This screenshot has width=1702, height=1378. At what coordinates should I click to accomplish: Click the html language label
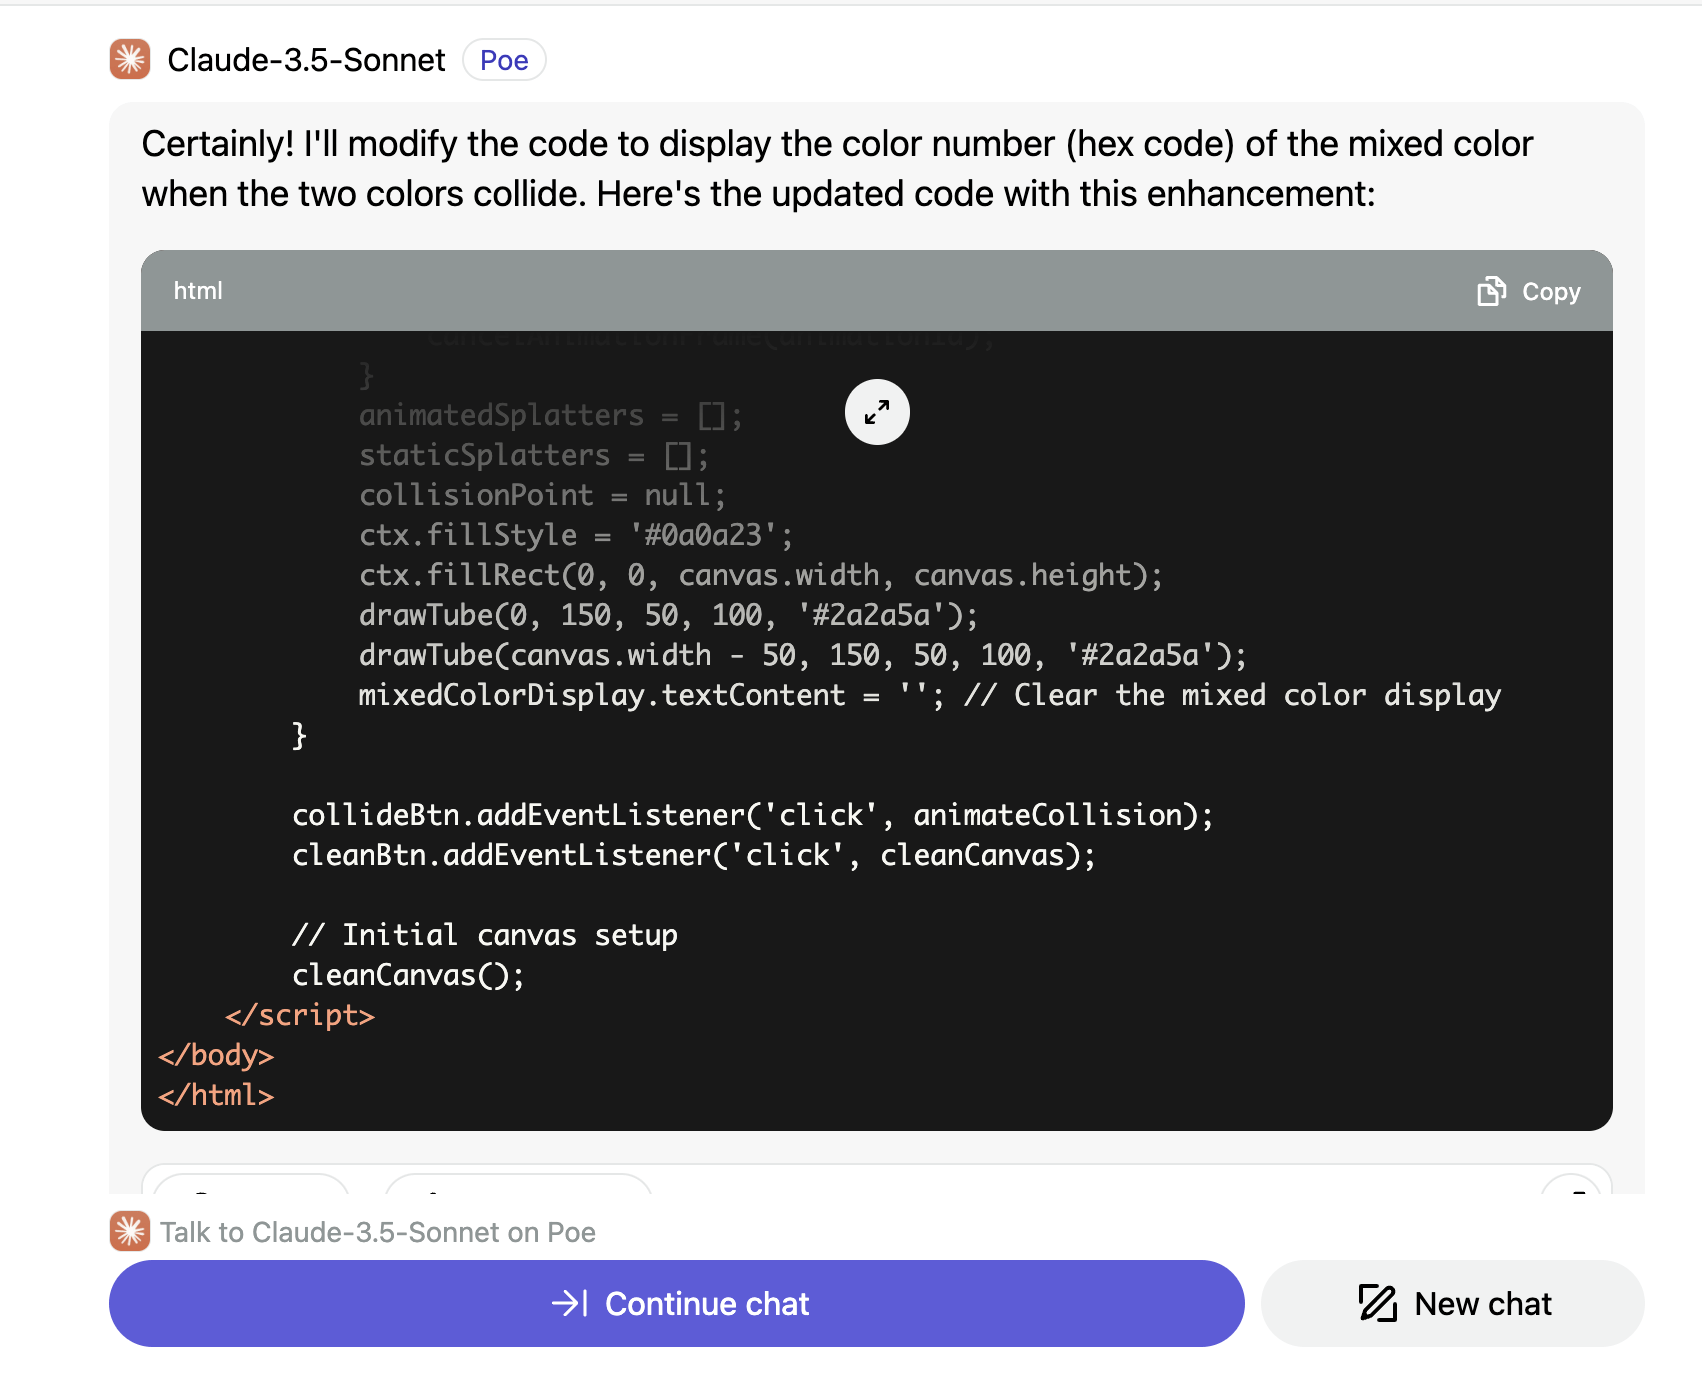pos(198,291)
